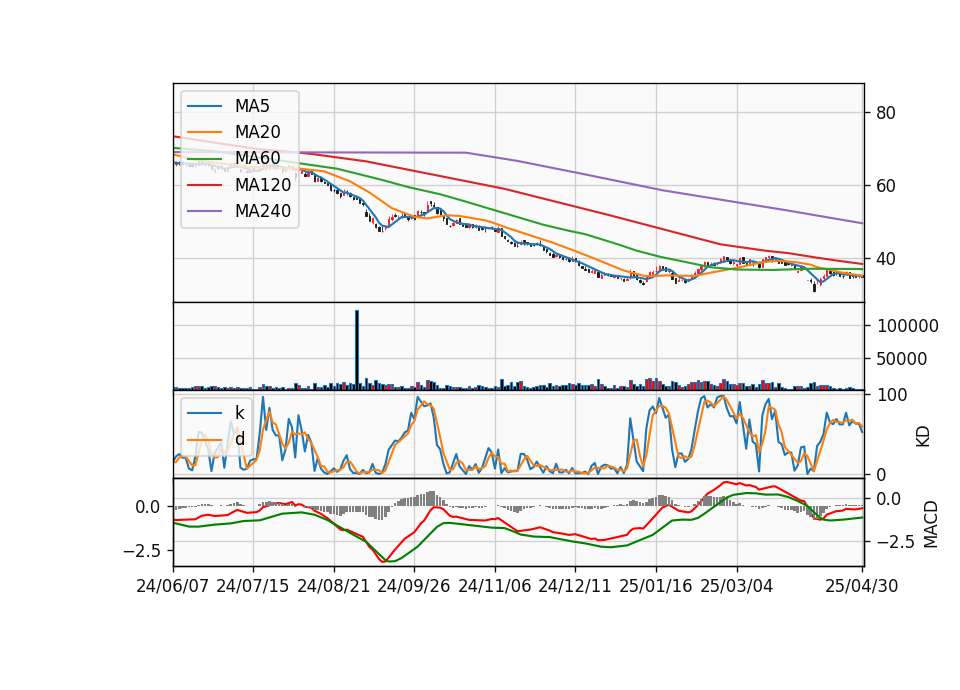Image resolution: width=960 pixels, height=690 pixels.
Task: Click the blue MA5 legend line
Action: [x=204, y=107]
